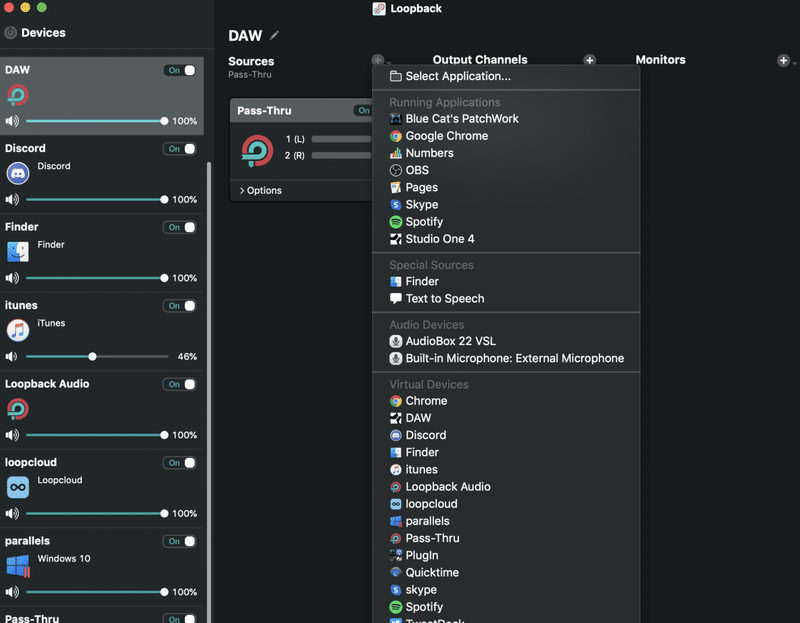This screenshot has height=623, width=800.
Task: Choose Select Application... from the menu
Action: pyautogui.click(x=506, y=76)
